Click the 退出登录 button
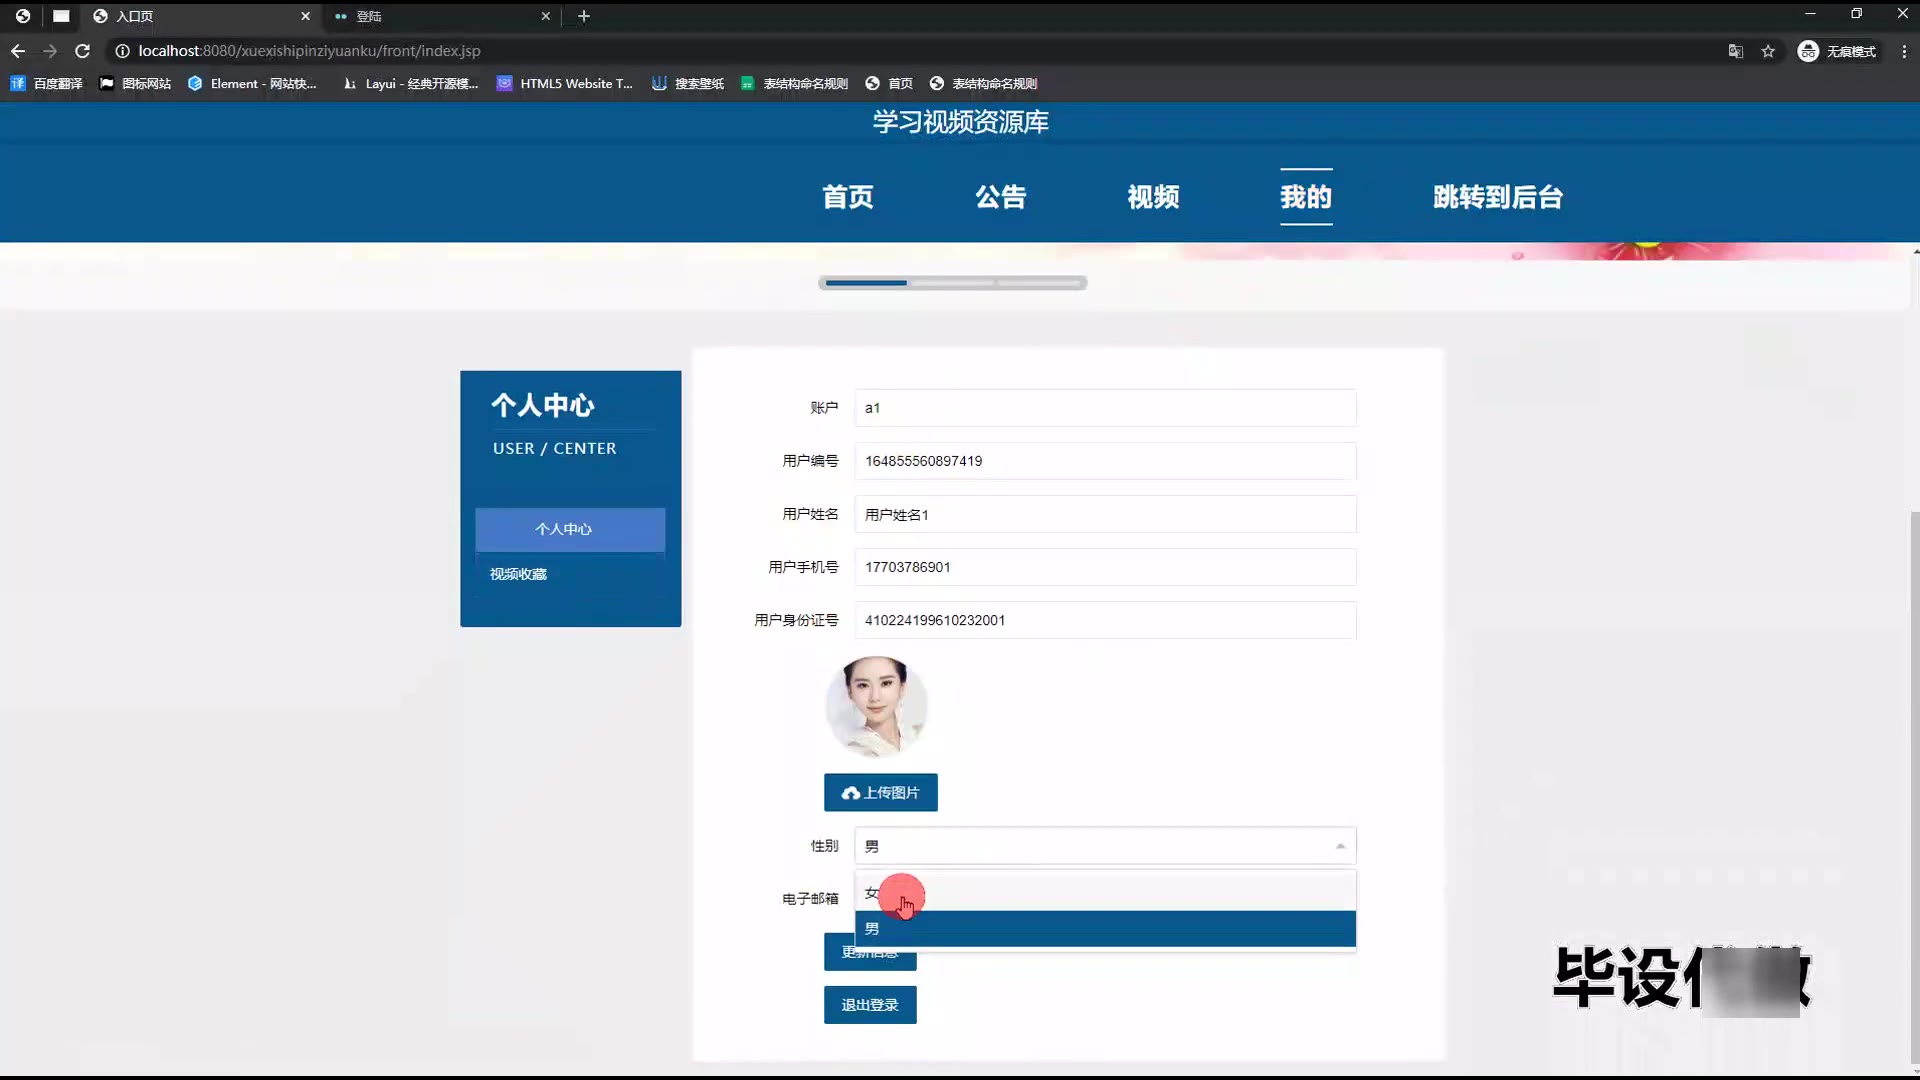This screenshot has height=1080, width=1920. [870, 1005]
